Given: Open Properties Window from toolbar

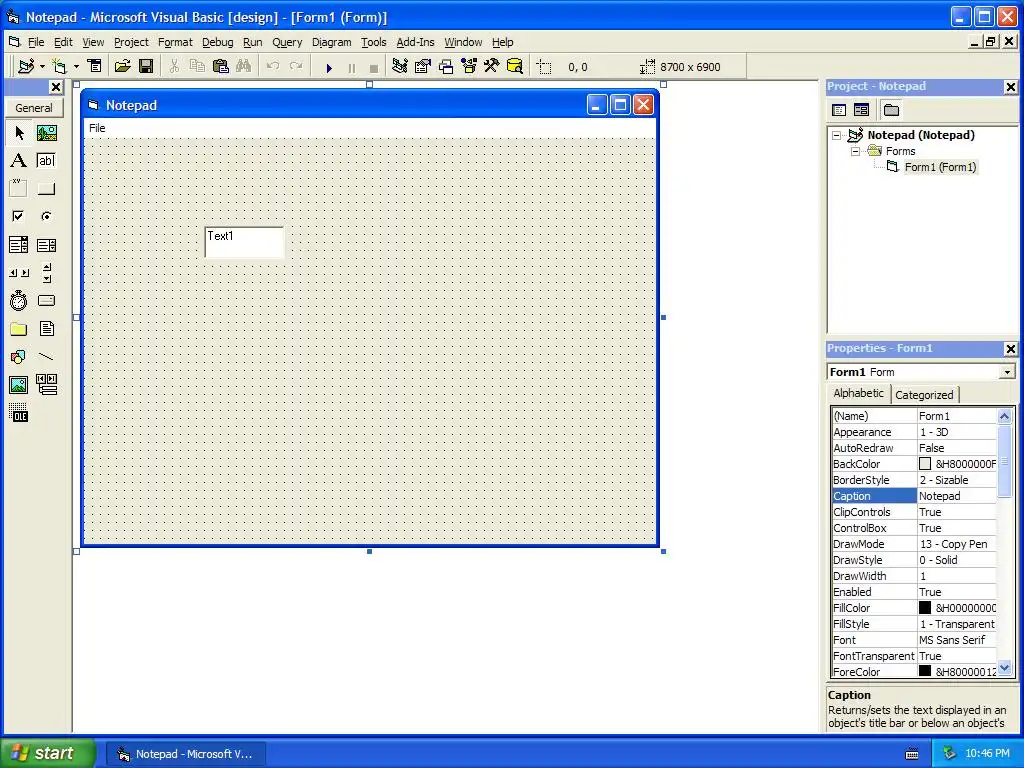Looking at the screenshot, I should (x=423, y=67).
